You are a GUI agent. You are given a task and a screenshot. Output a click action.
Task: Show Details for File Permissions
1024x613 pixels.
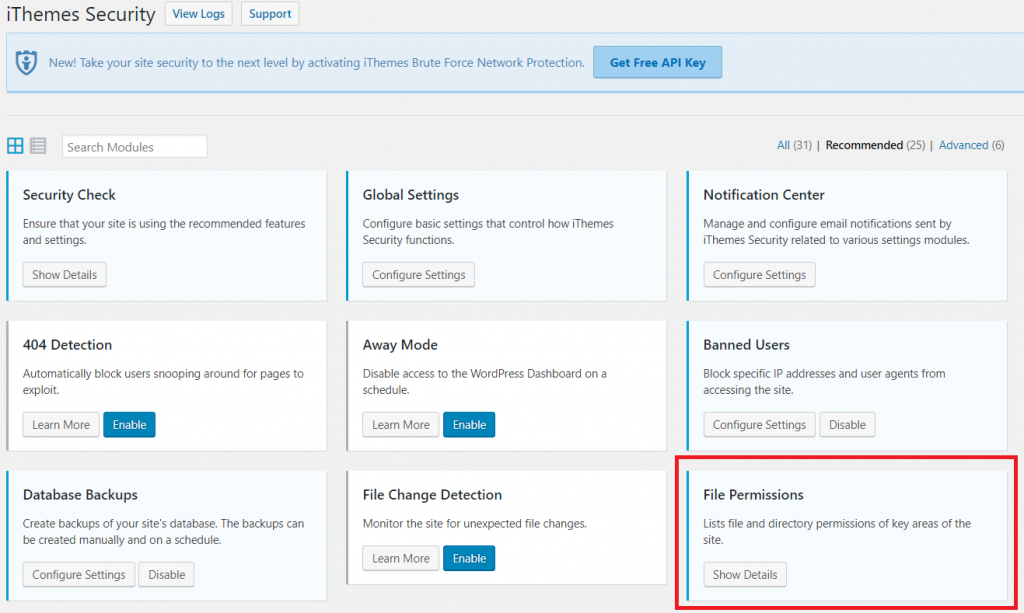(x=745, y=574)
